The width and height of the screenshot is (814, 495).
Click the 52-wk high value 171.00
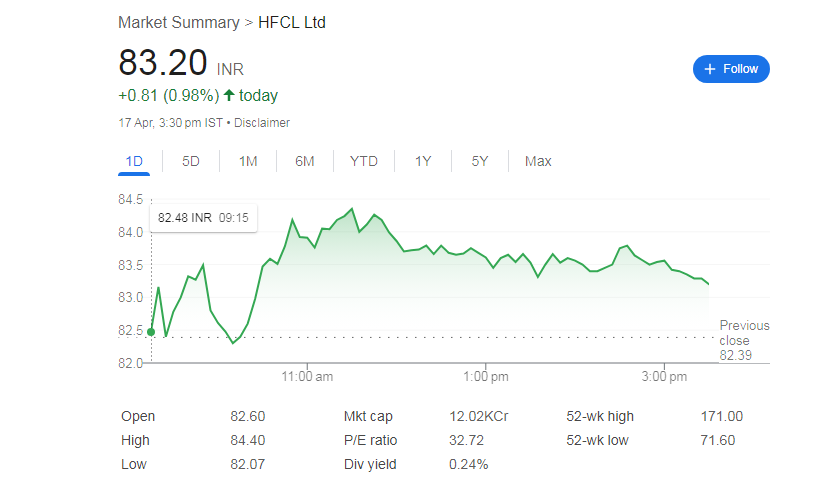[722, 416]
